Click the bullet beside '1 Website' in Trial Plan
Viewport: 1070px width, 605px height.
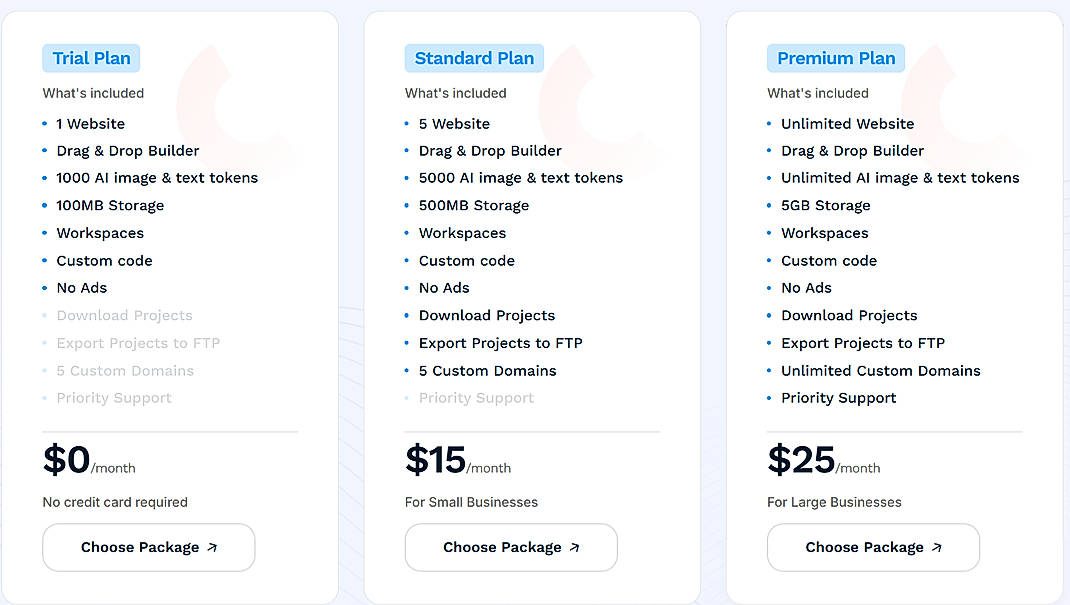tap(44, 123)
